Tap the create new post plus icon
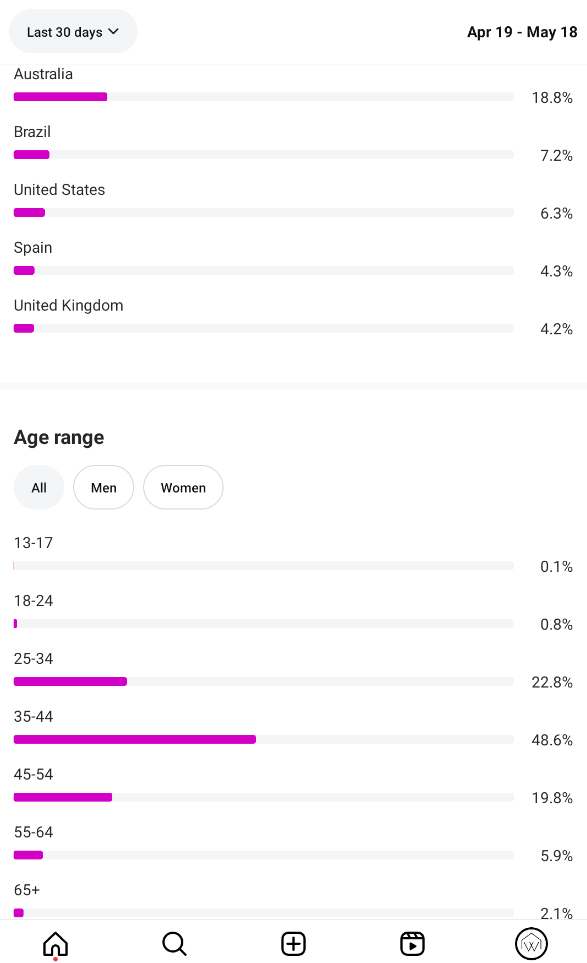This screenshot has width=587, height=963. click(x=294, y=943)
